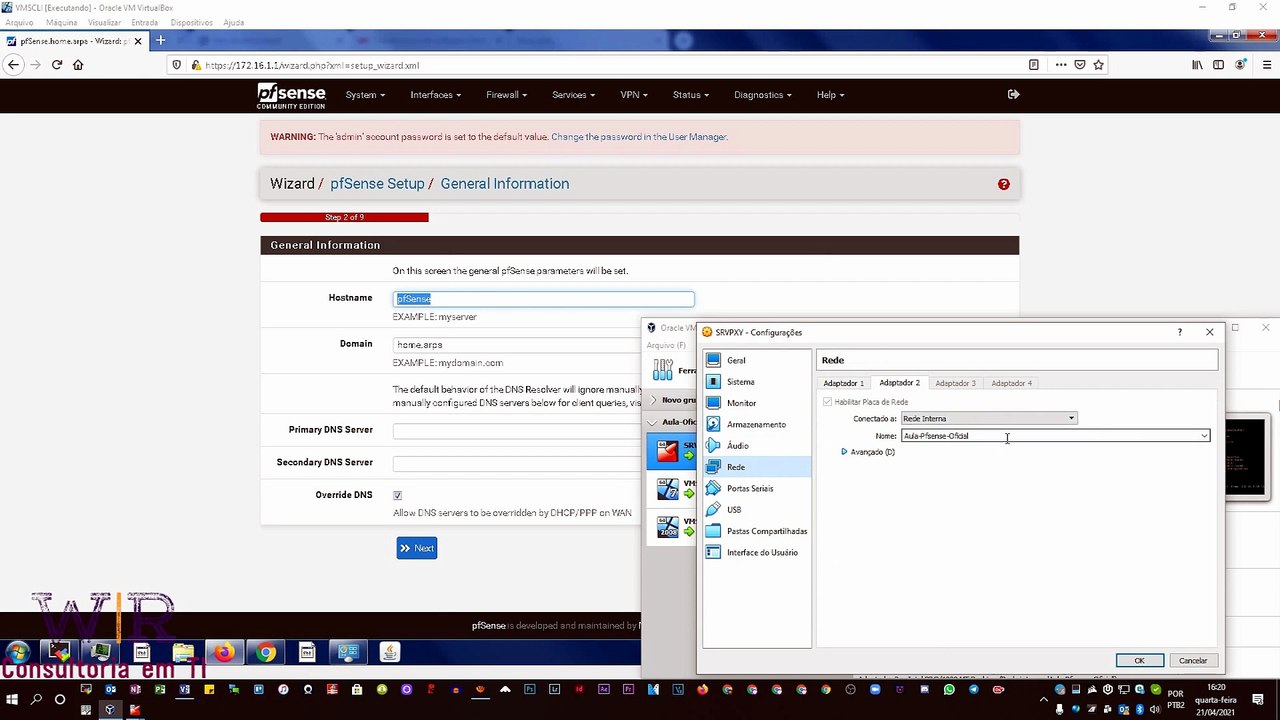The image size is (1280, 720).
Task: Open the Pastas Compartilhadas folder icon
Action: coord(713,531)
